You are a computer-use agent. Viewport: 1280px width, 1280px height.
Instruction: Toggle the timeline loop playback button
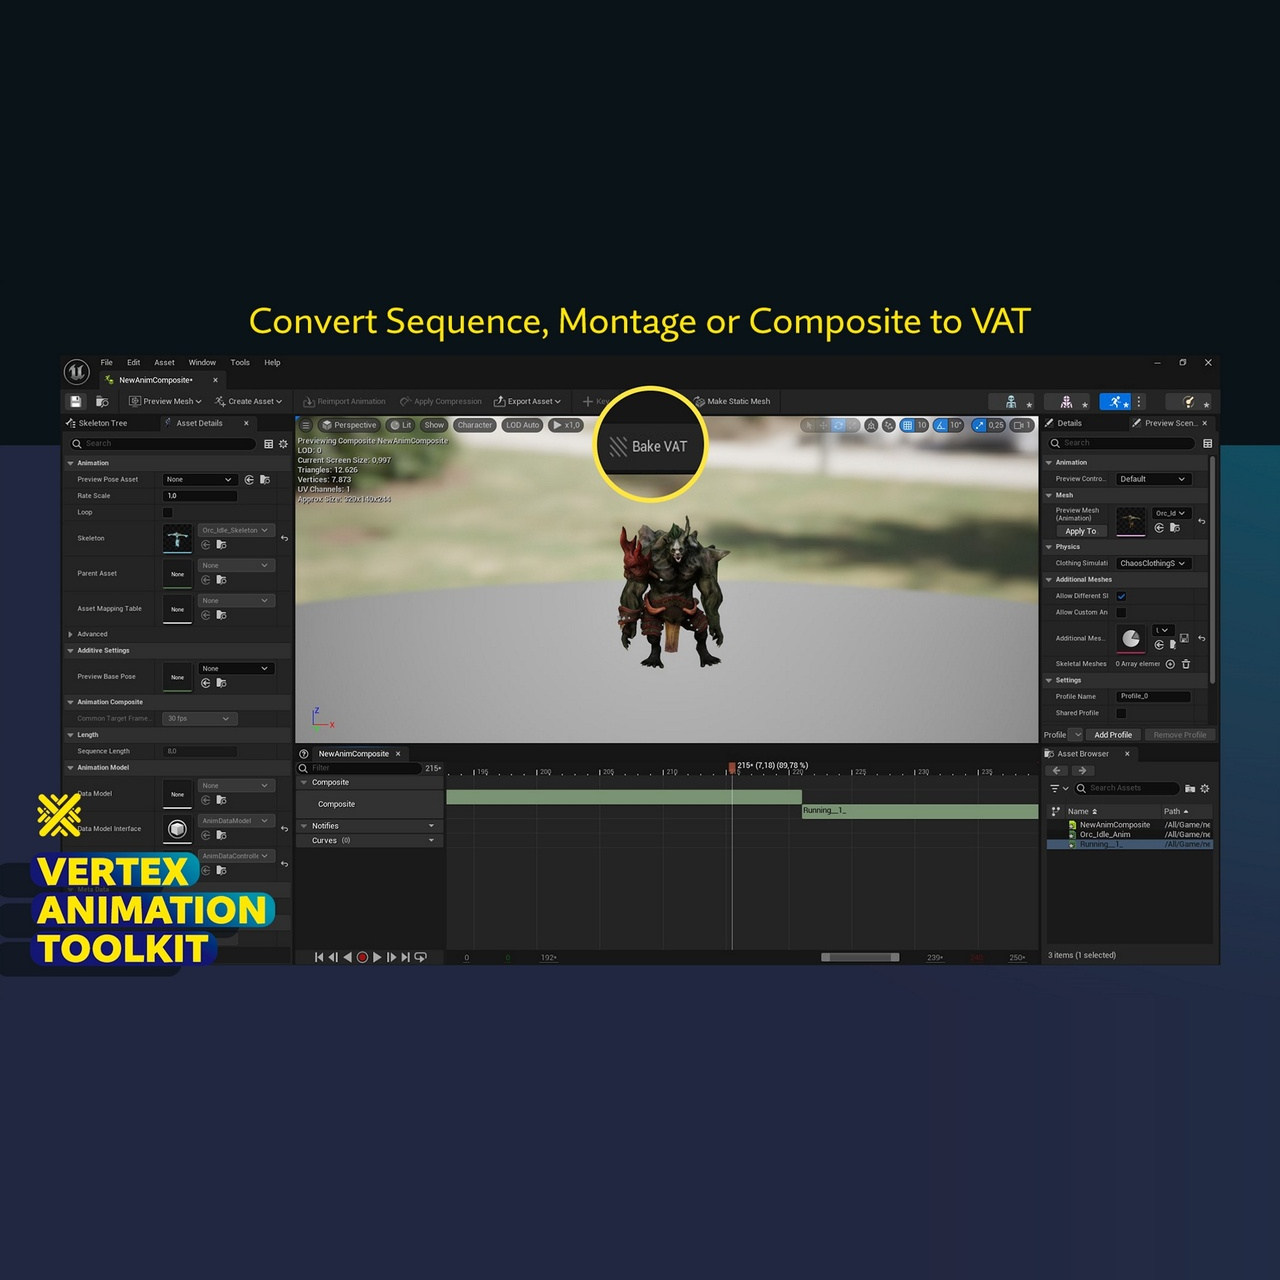point(420,957)
